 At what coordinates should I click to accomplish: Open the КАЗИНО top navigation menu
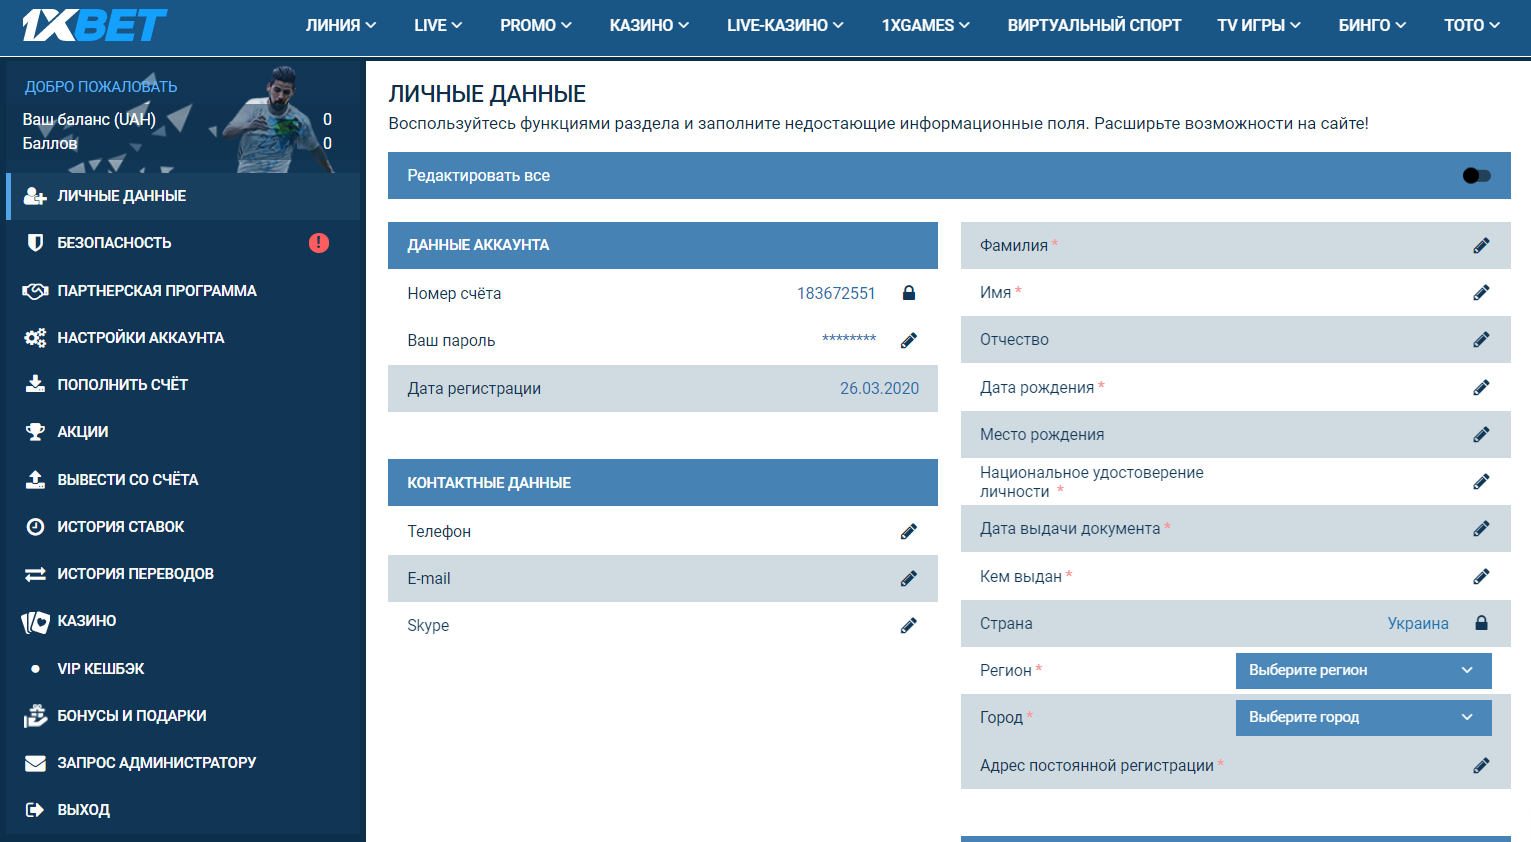tap(648, 26)
